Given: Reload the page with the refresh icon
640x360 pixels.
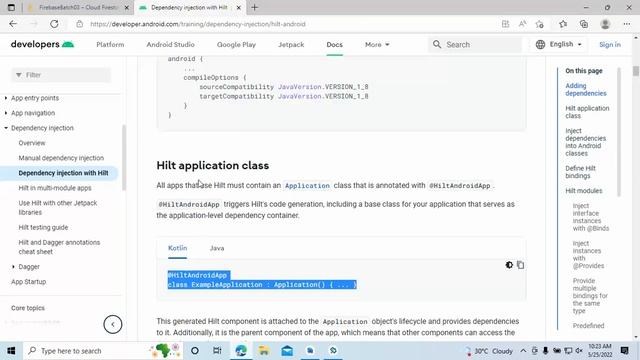Looking at the screenshot, I should tap(54, 24).
